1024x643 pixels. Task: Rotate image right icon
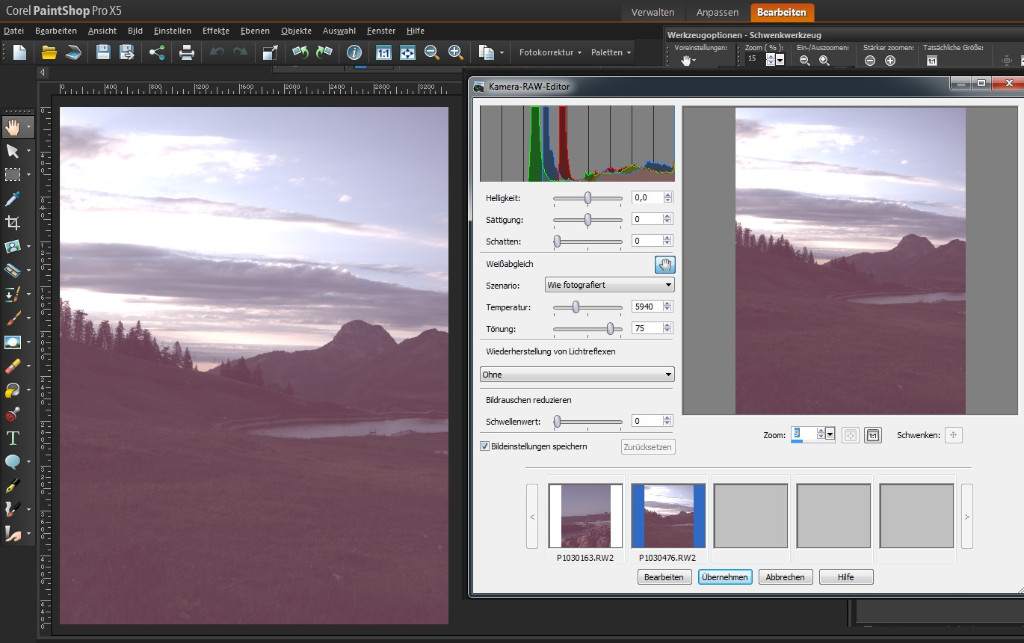[324, 52]
